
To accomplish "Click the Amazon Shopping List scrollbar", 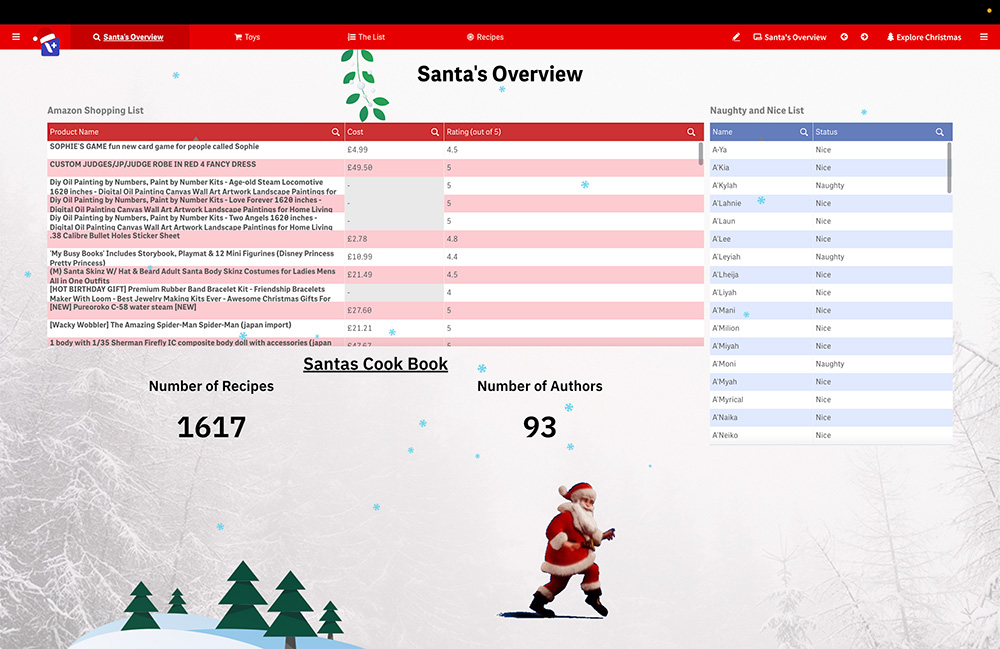I will pos(701,154).
